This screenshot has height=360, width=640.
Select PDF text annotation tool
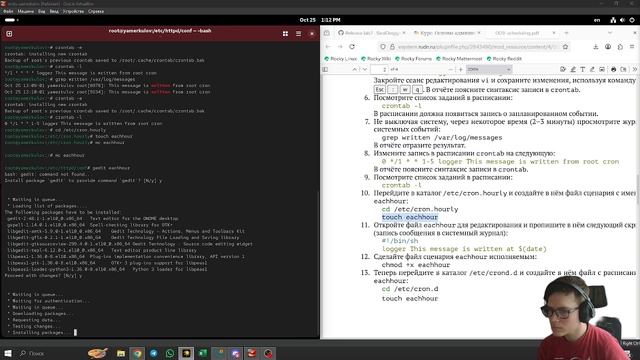coord(582,69)
